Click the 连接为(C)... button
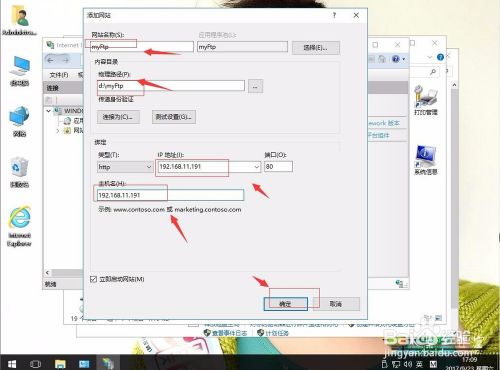Image resolution: width=500 pixels, height=370 pixels. click(x=118, y=117)
